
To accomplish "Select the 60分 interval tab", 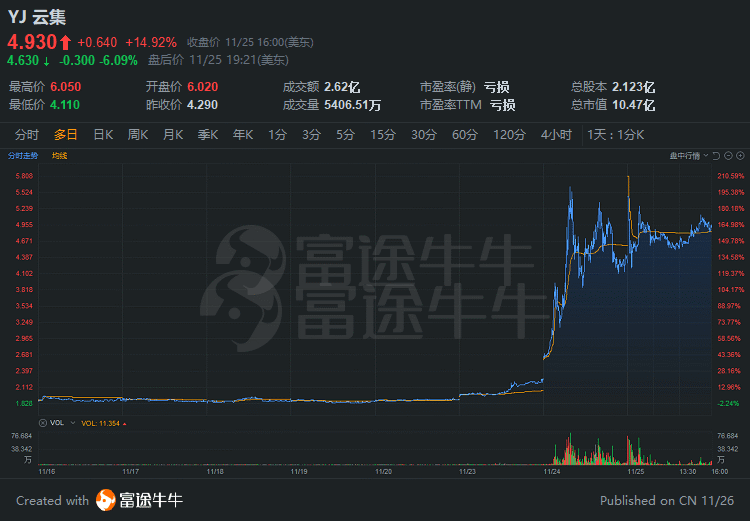I will point(465,135).
